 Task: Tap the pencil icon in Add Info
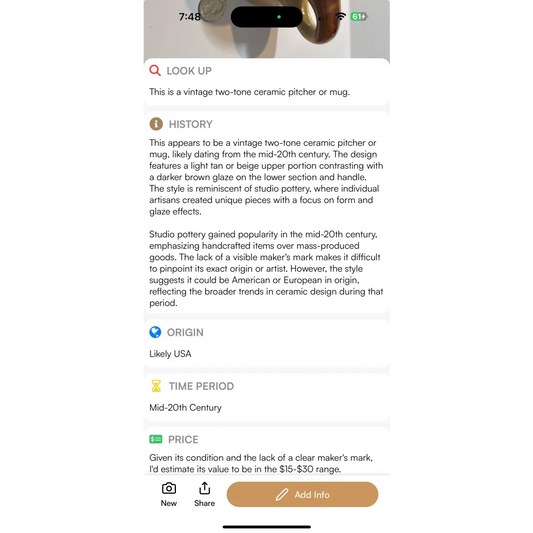click(282, 495)
